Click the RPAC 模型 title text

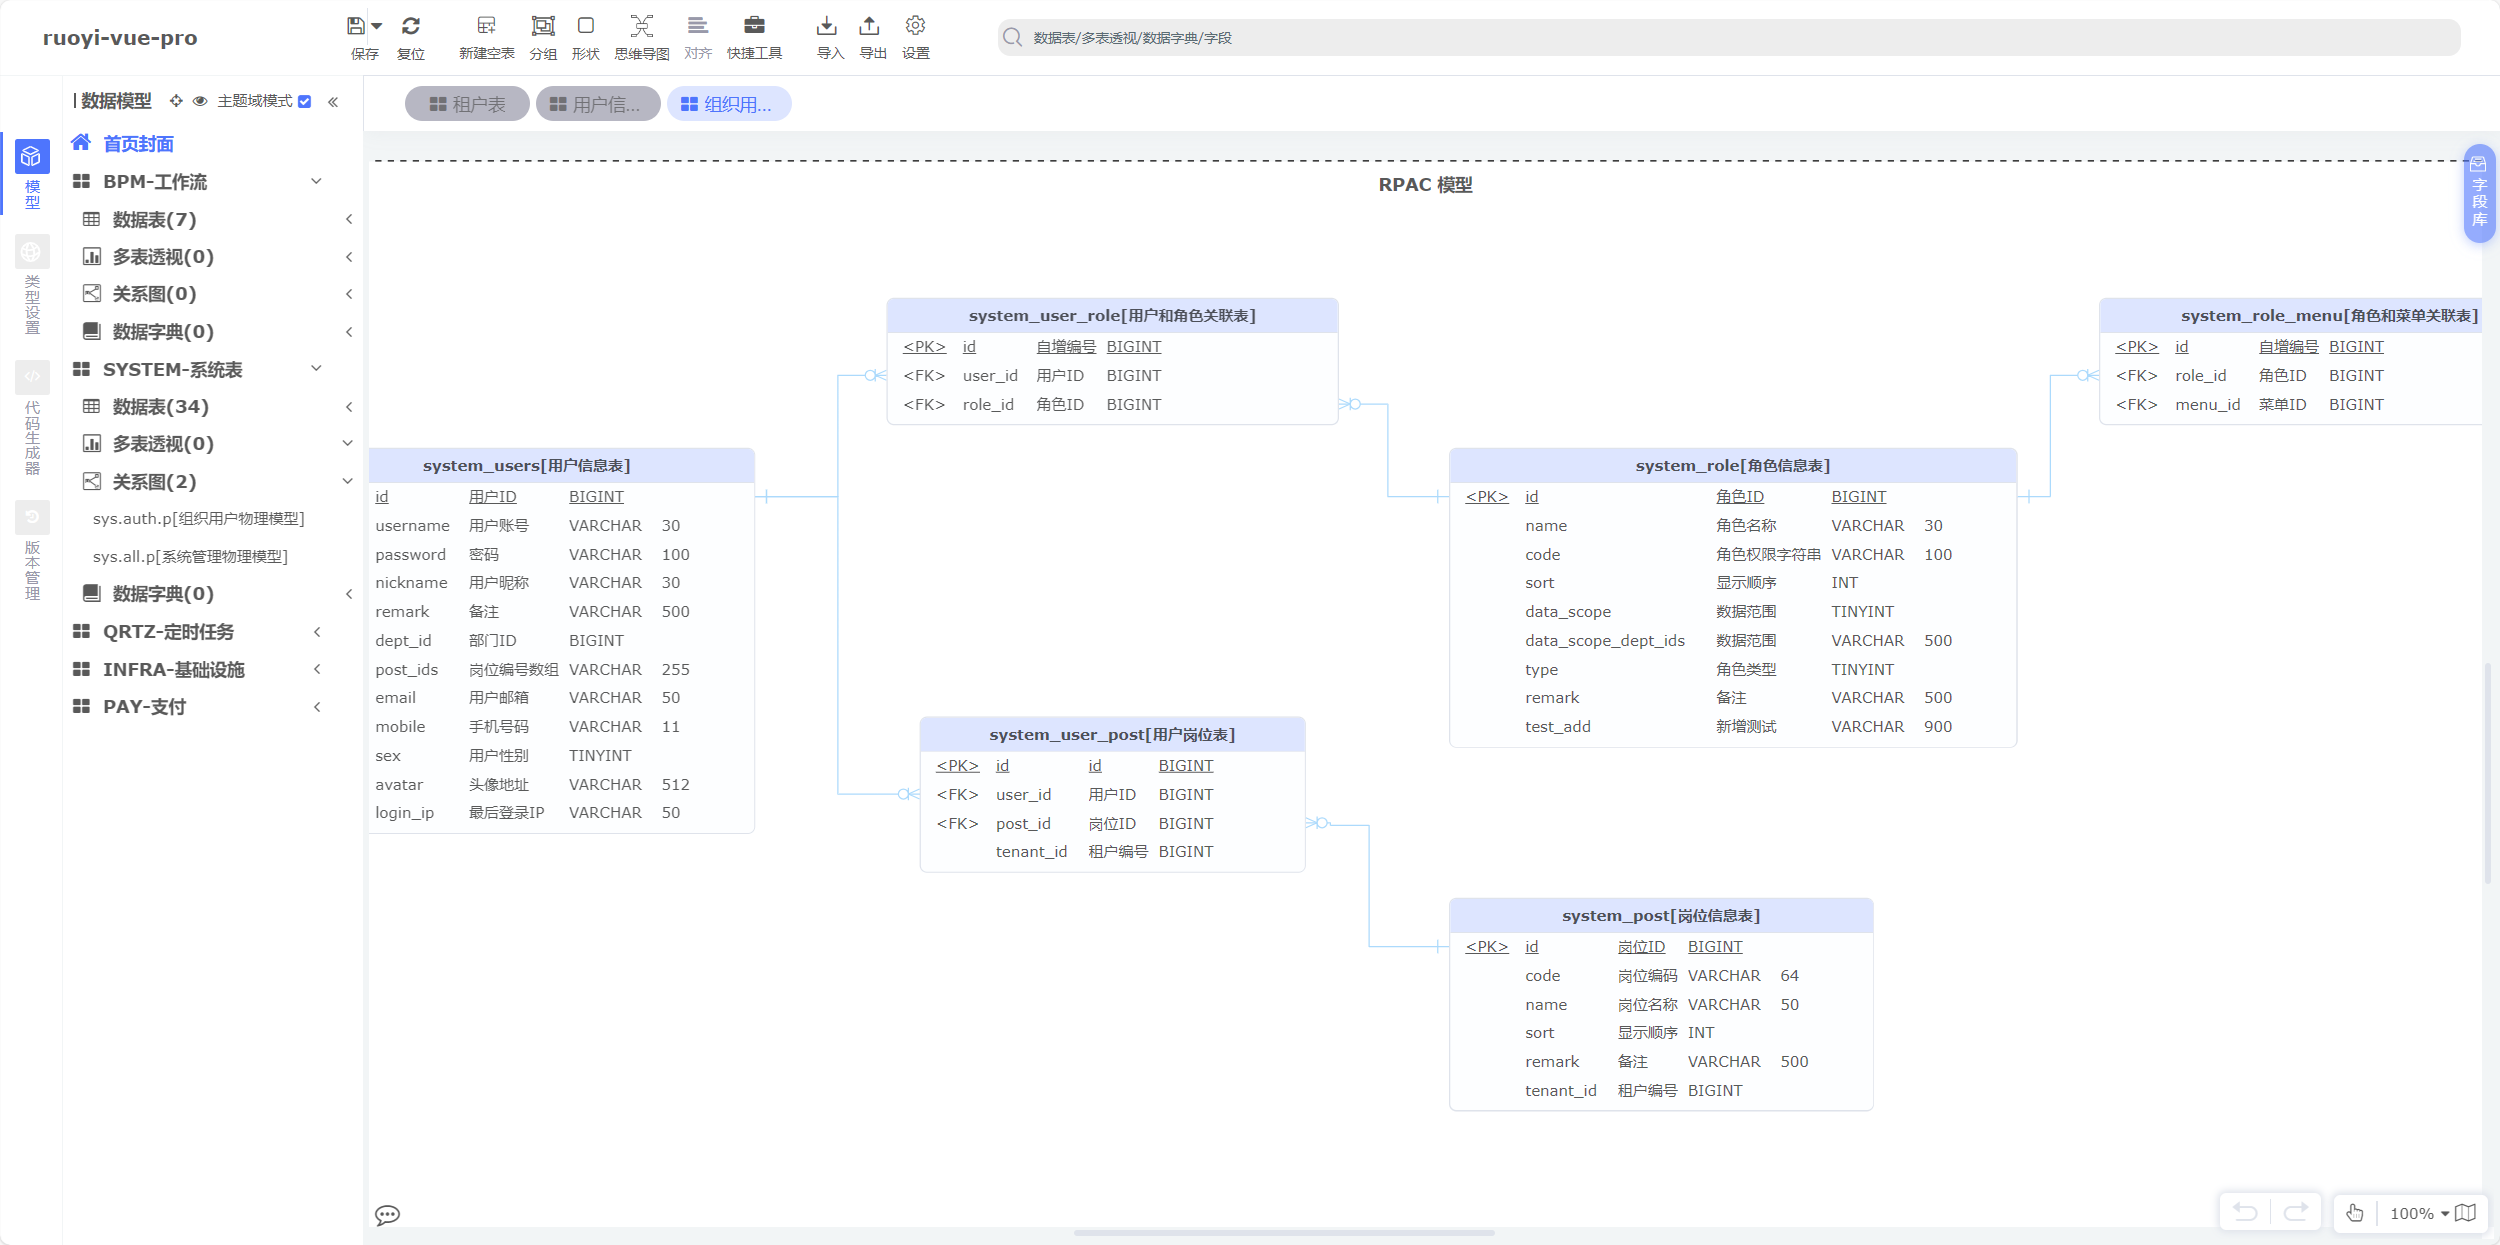(x=1425, y=185)
